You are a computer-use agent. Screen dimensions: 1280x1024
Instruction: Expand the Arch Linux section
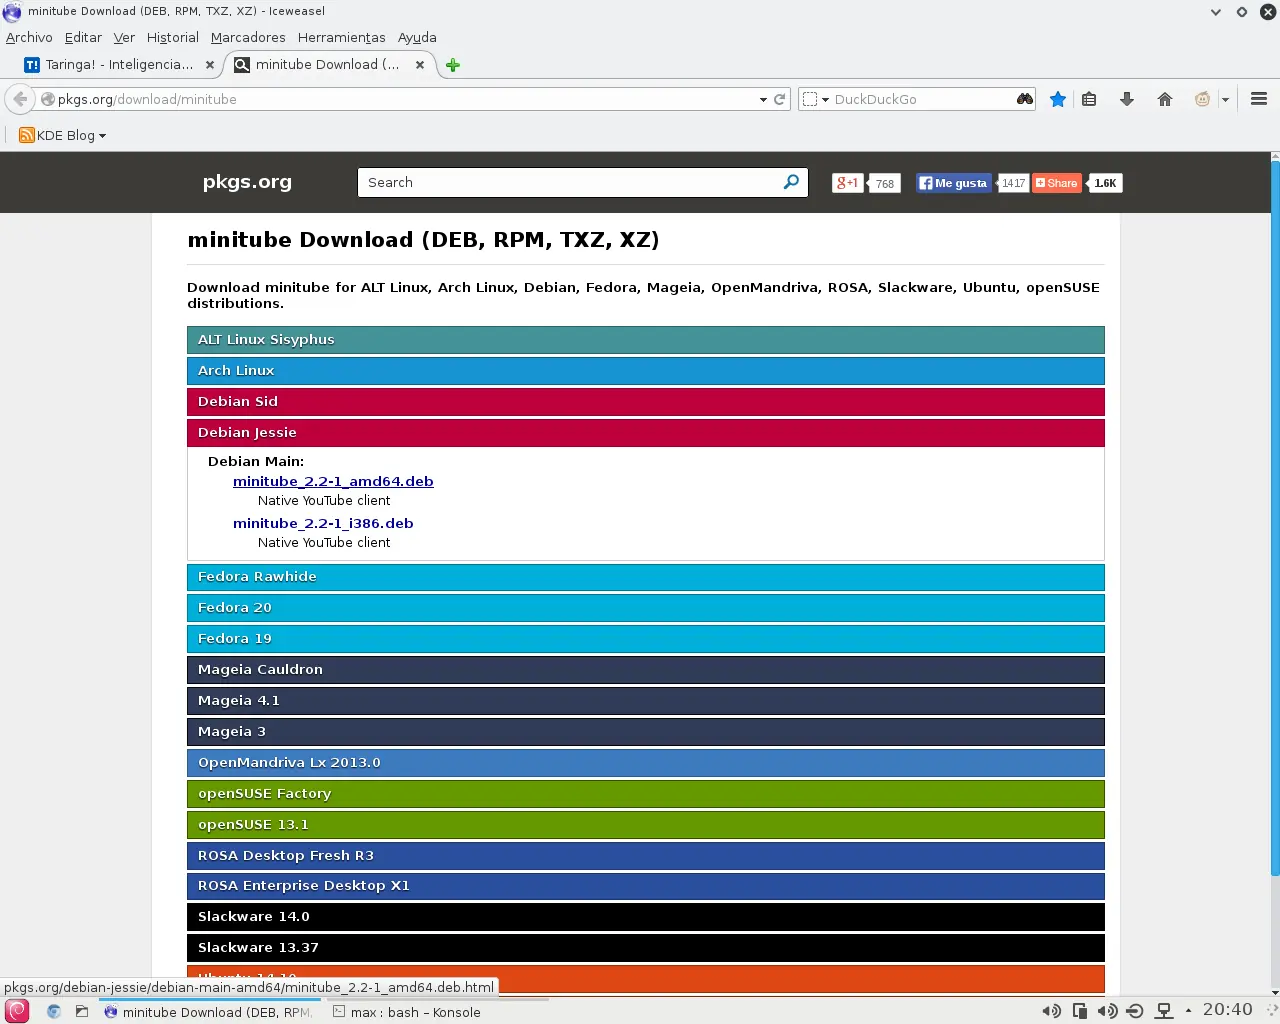(x=646, y=371)
